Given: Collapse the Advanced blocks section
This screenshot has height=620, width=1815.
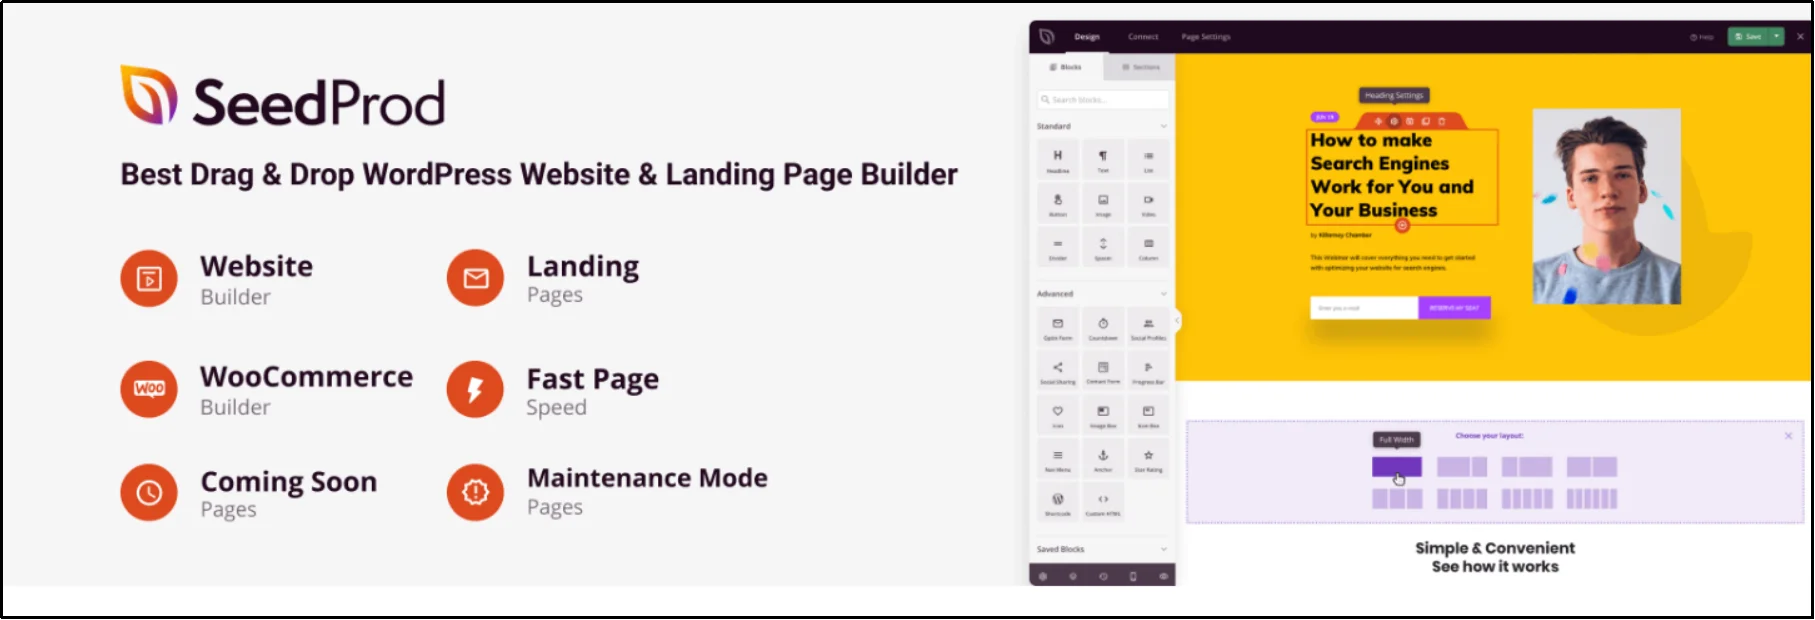Looking at the screenshot, I should 1163,294.
